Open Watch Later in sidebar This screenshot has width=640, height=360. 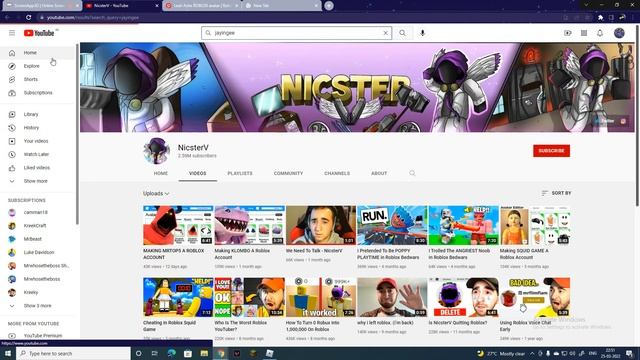click(x=38, y=154)
